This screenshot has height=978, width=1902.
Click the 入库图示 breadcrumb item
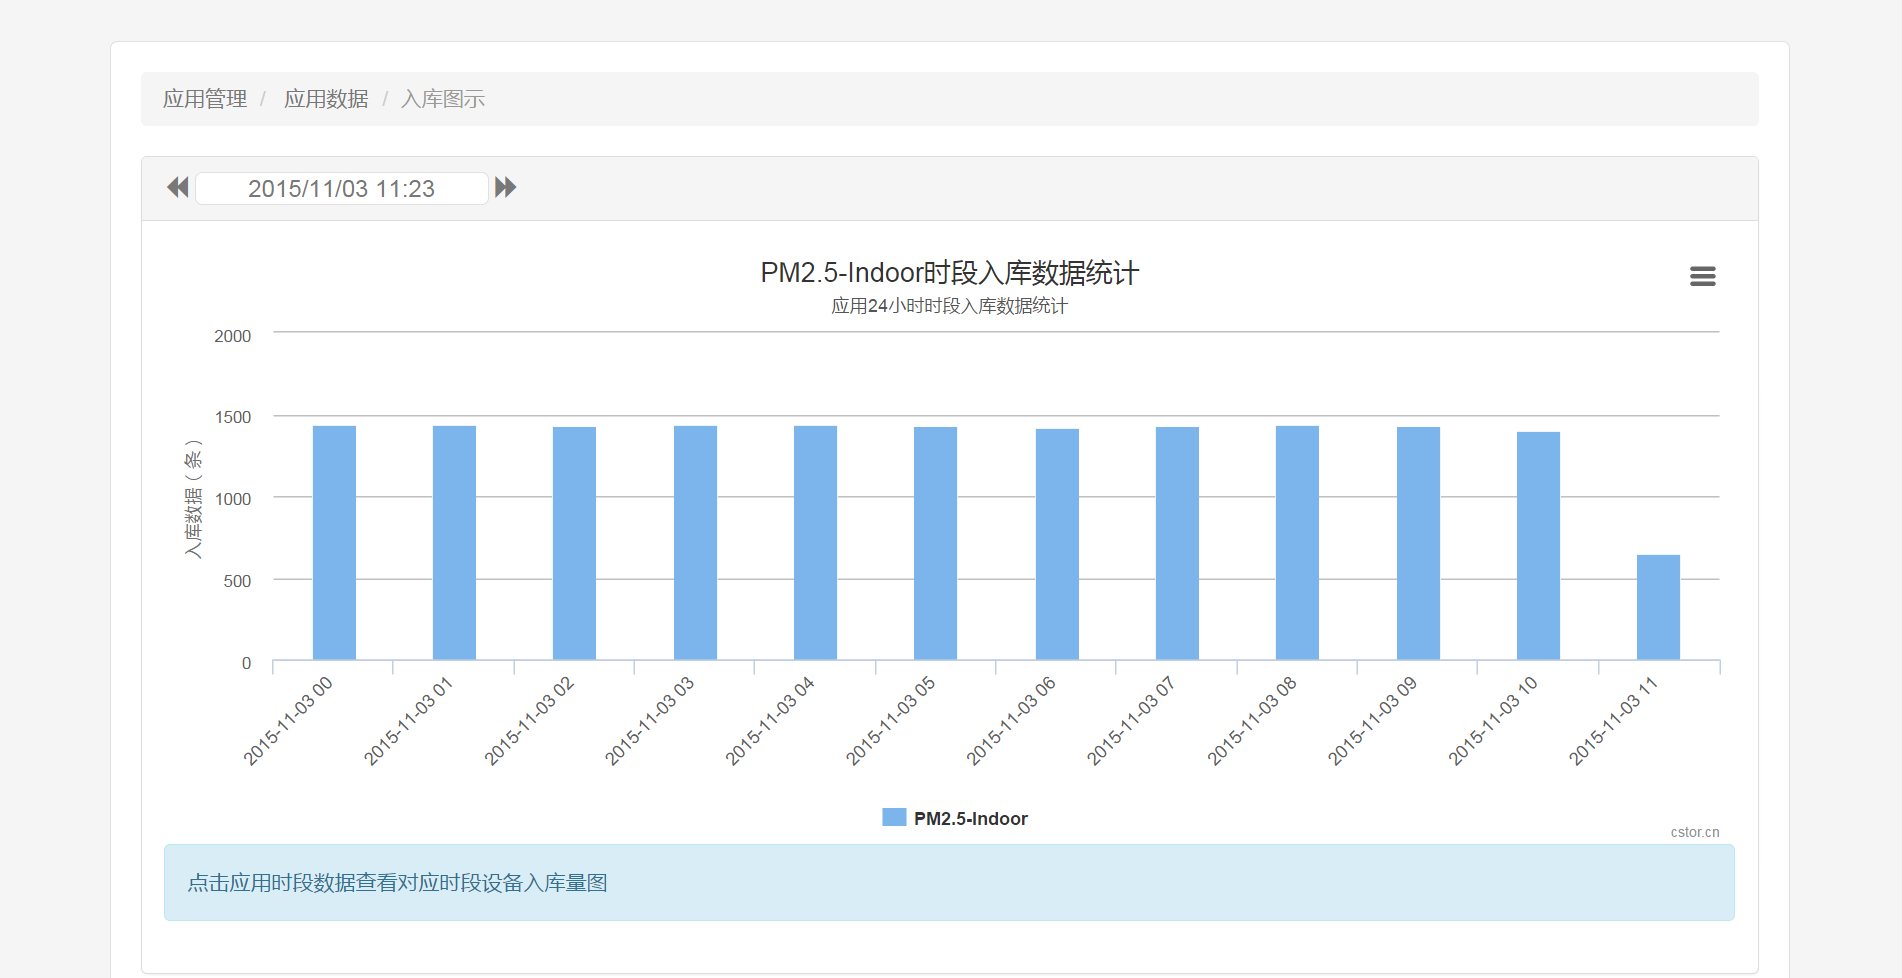click(x=443, y=99)
